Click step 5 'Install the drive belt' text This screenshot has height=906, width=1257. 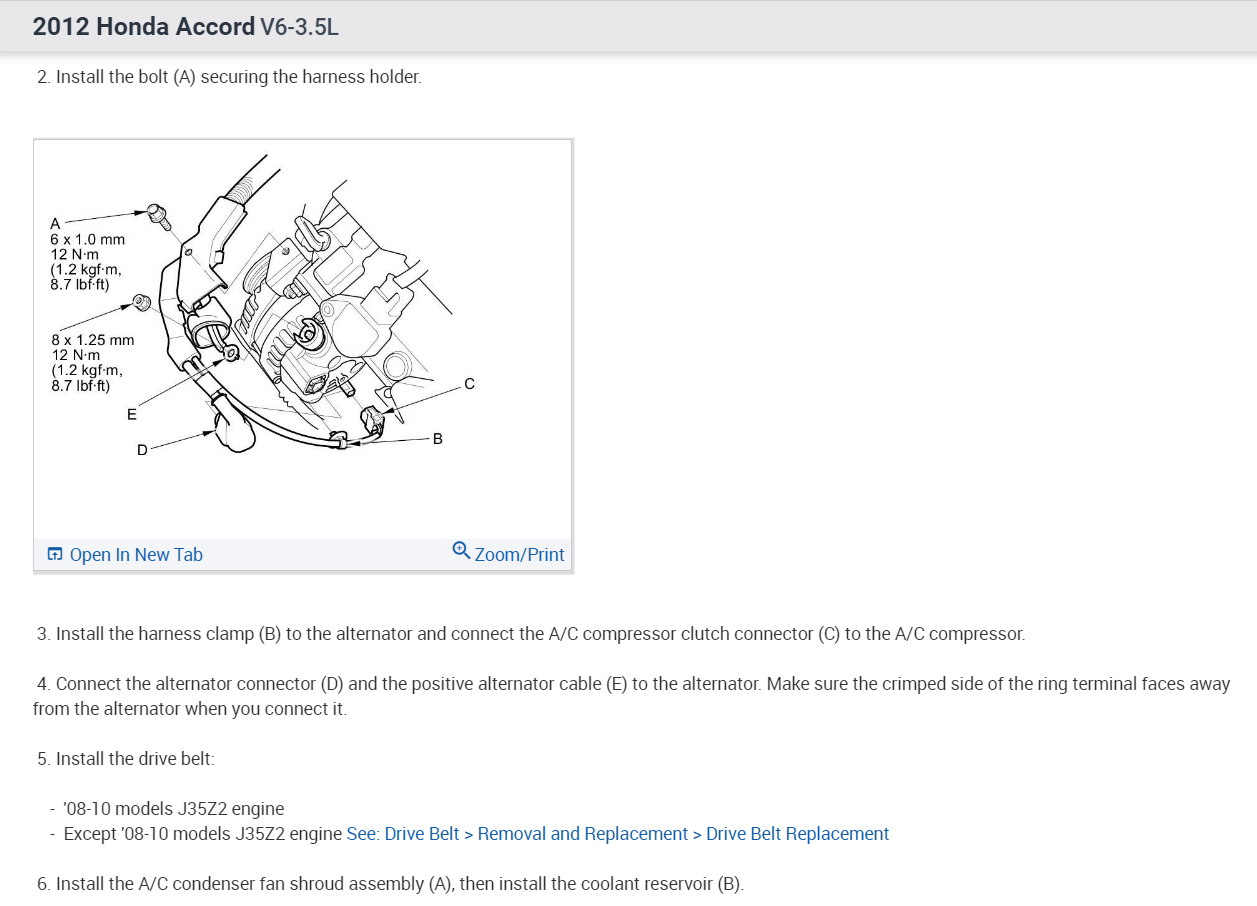tap(126, 759)
